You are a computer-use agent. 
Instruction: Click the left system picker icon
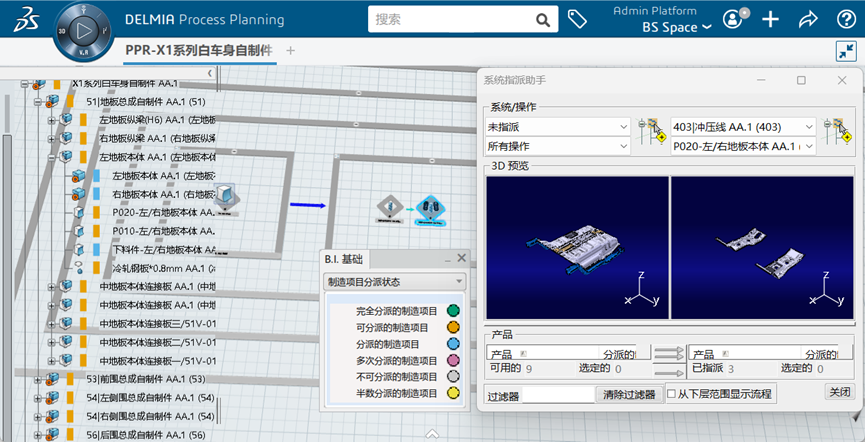coord(651,131)
